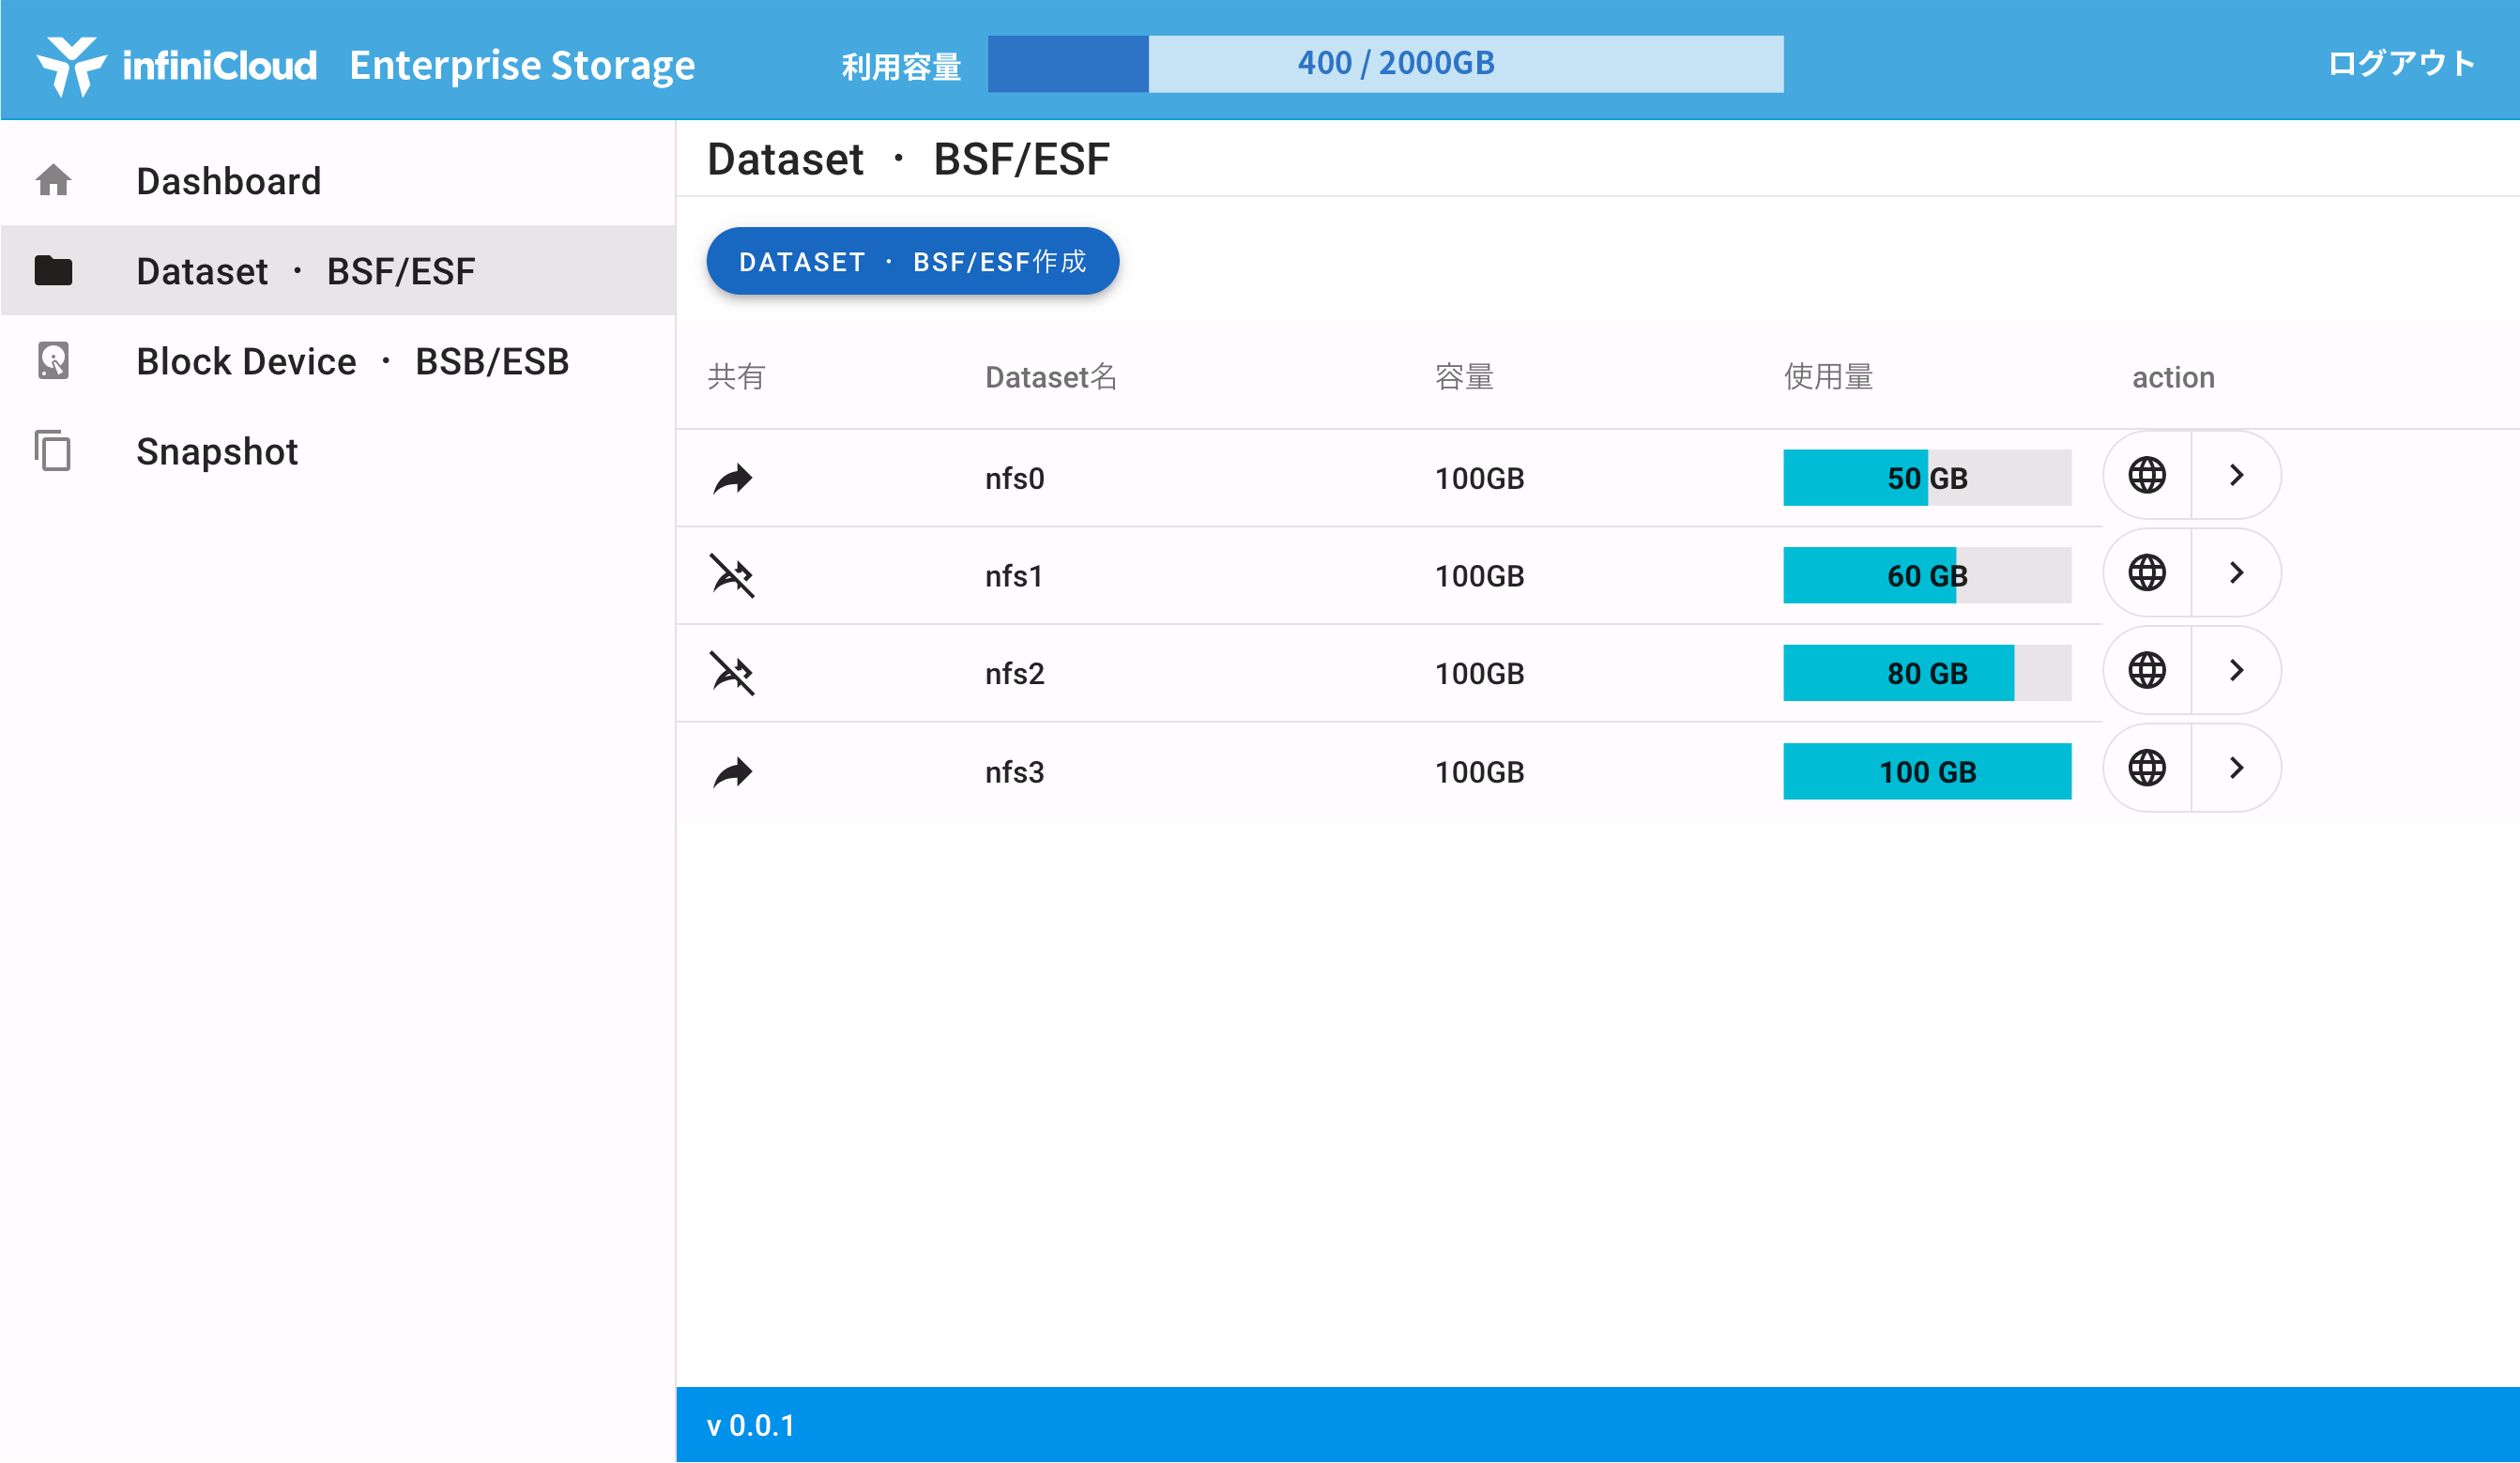Click the ログアウト link
This screenshot has width=2520, height=1463.
[2402, 63]
